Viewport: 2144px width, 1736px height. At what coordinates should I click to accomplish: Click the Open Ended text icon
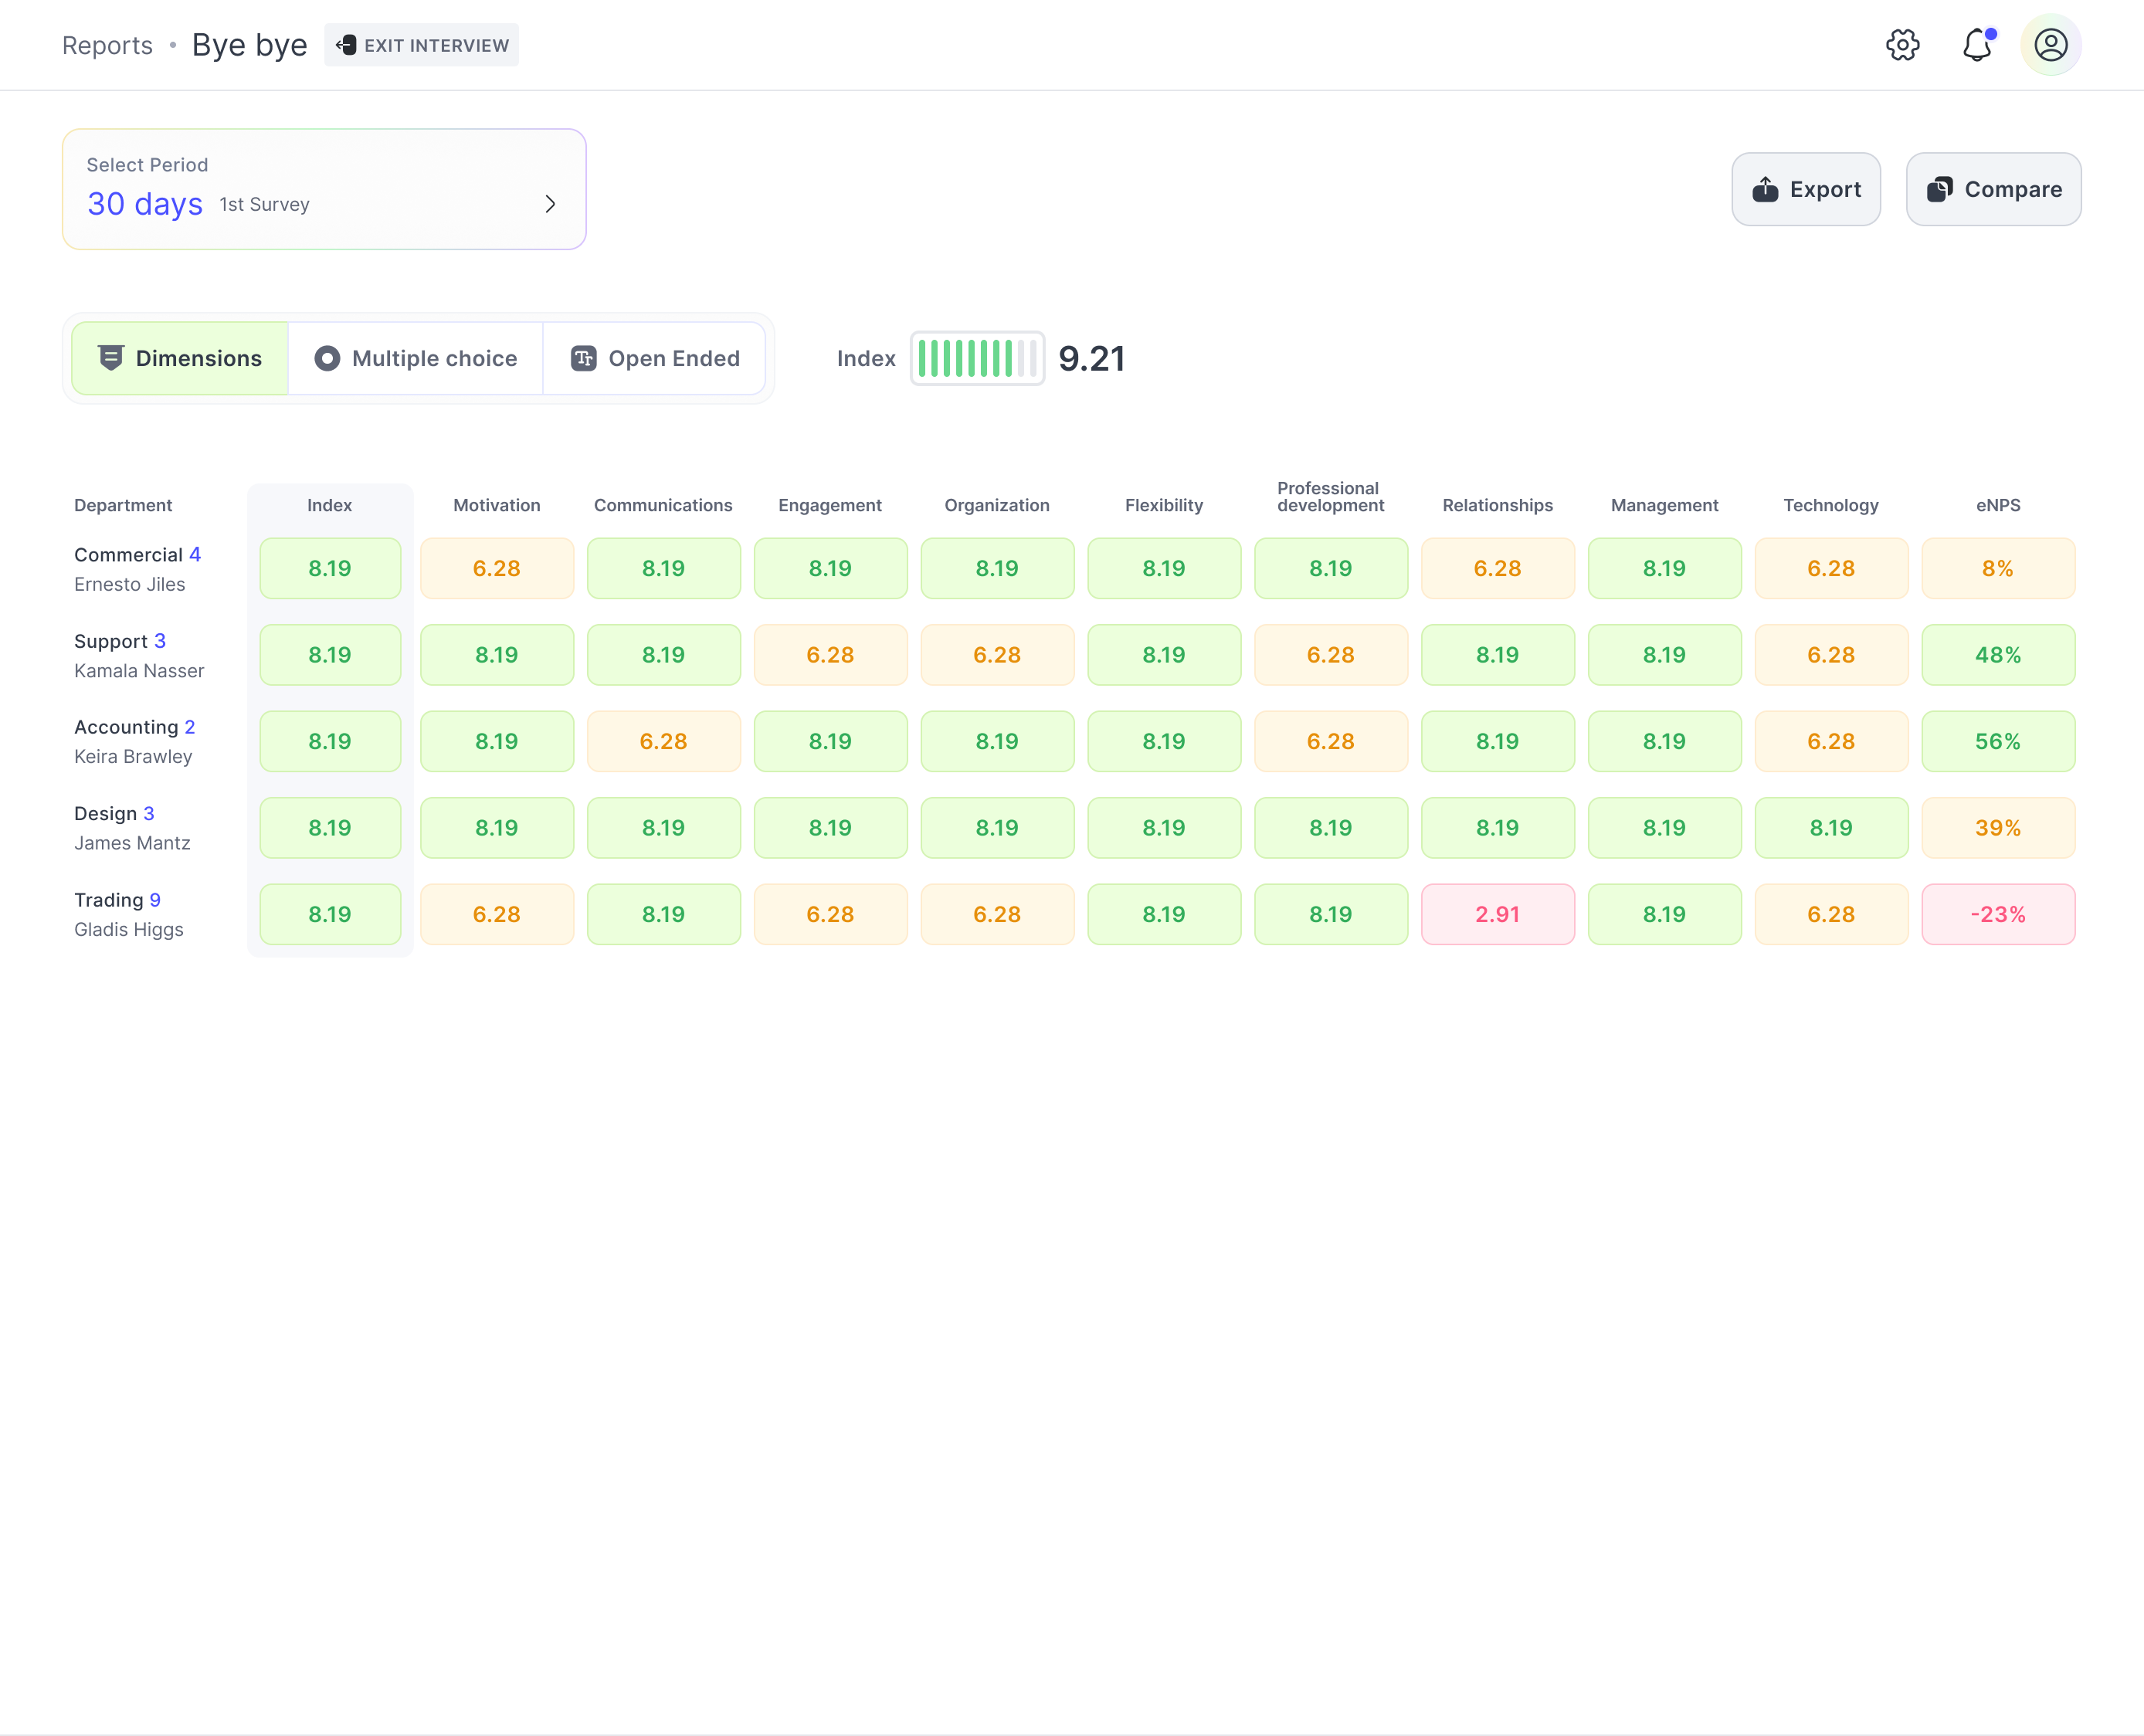click(x=583, y=358)
